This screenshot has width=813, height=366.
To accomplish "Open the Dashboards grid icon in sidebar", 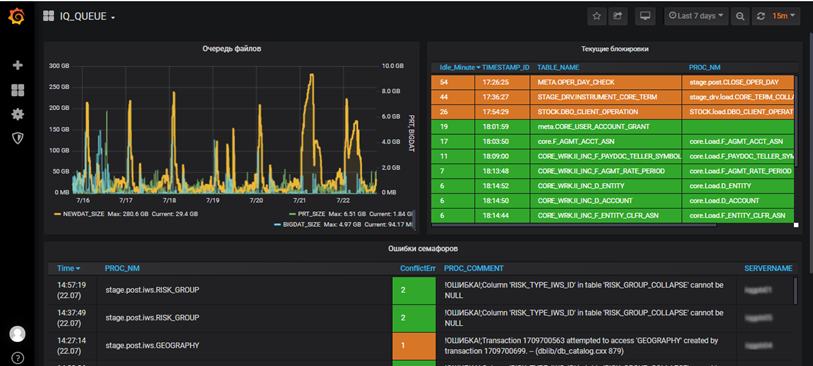I will 18,90.
